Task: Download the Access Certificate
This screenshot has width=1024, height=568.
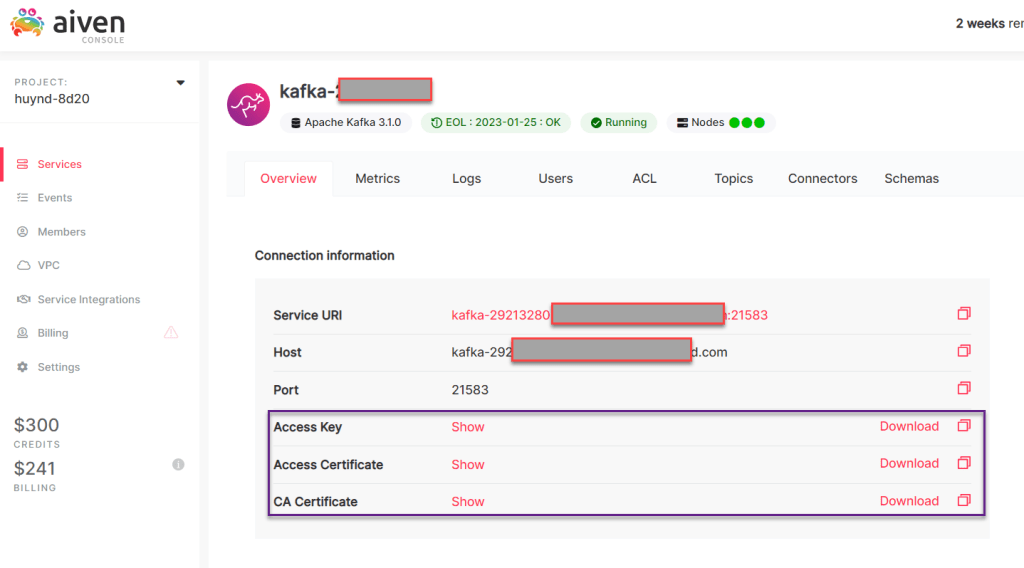Action: point(909,463)
